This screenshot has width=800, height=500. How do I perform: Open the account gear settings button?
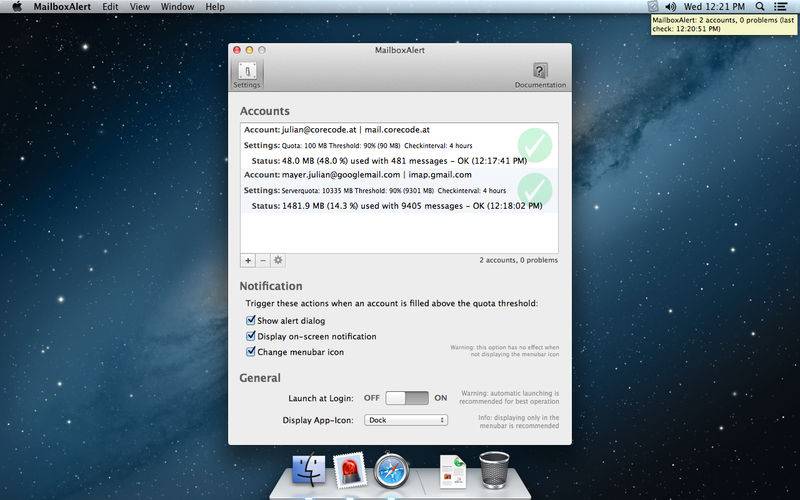(x=278, y=260)
